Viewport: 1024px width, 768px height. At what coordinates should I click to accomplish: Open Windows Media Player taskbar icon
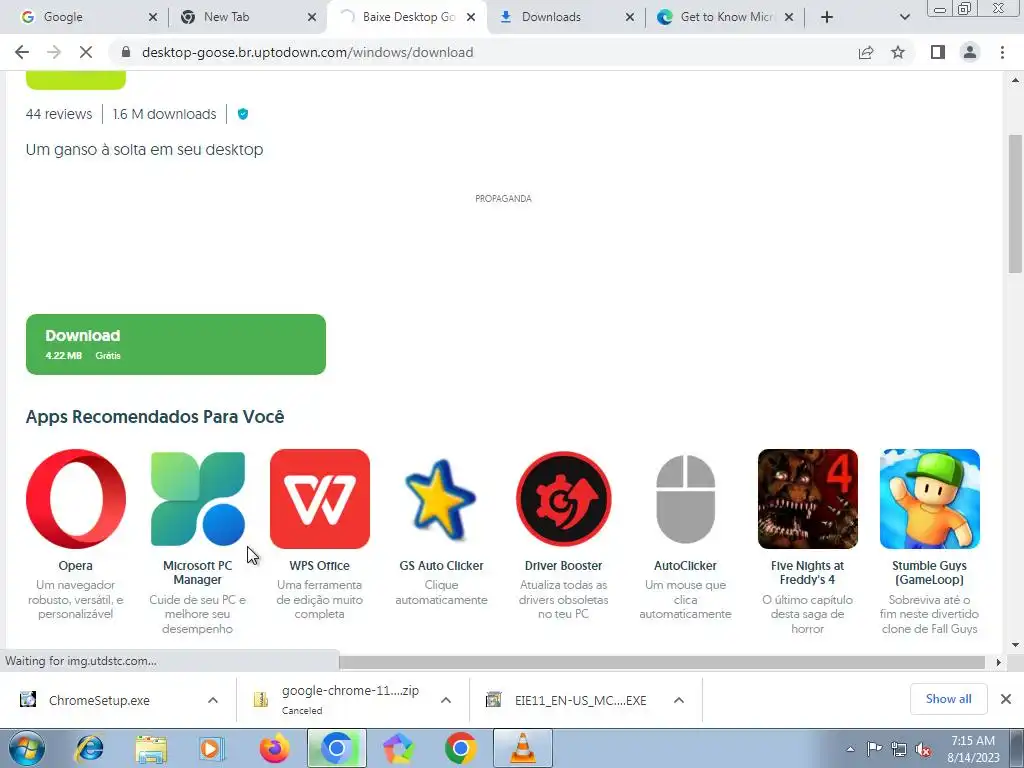pyautogui.click(x=212, y=748)
